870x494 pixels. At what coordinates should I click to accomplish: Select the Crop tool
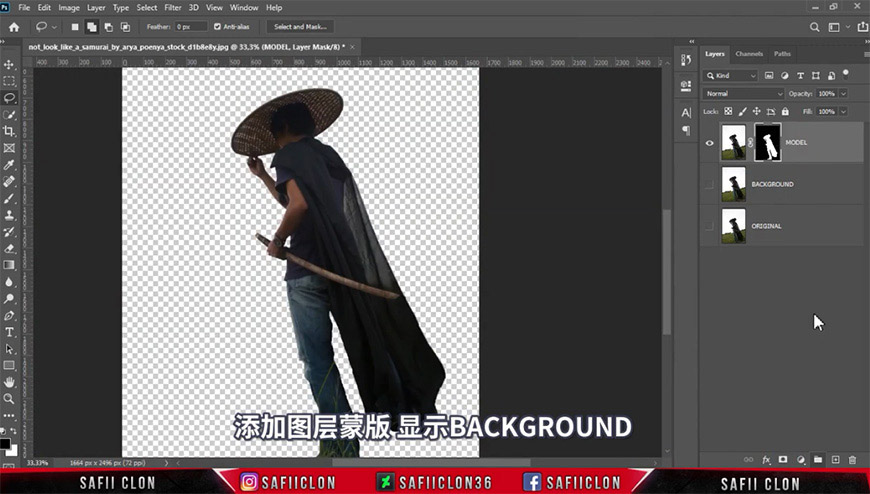pos(9,132)
